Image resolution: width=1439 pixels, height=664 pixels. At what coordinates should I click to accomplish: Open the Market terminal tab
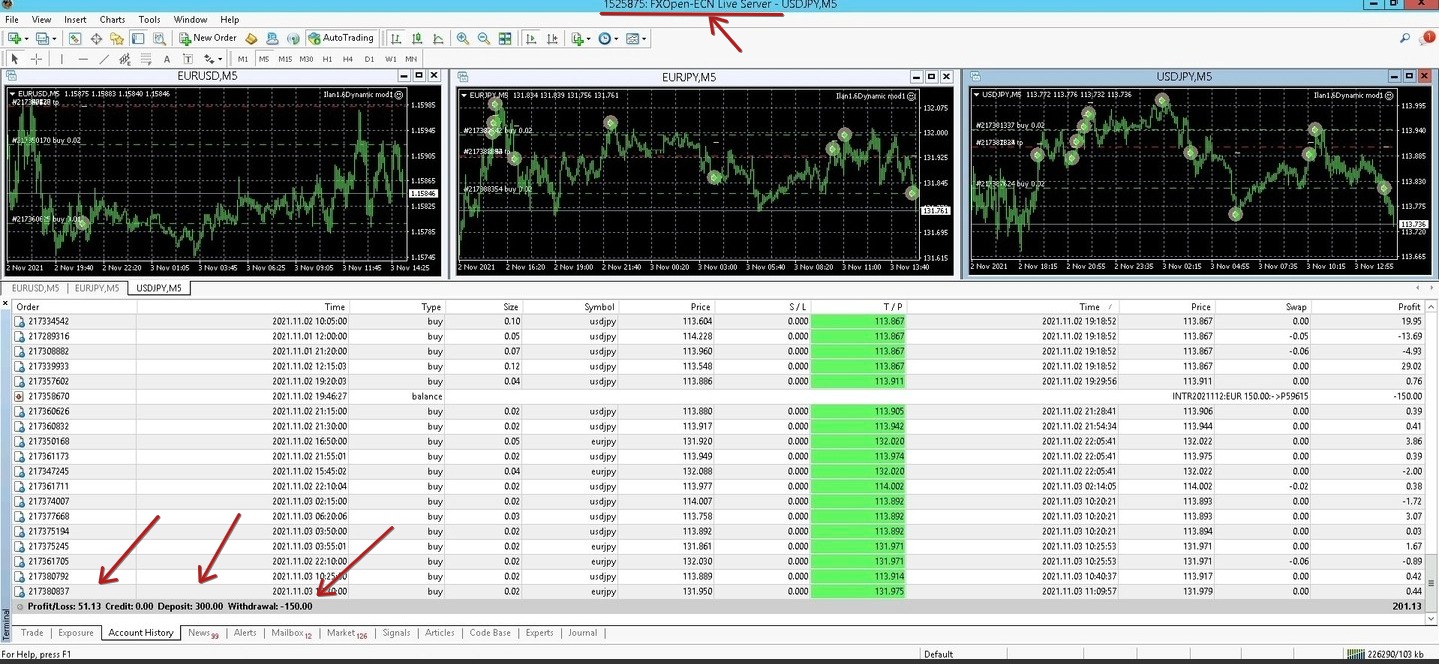[x=347, y=633]
